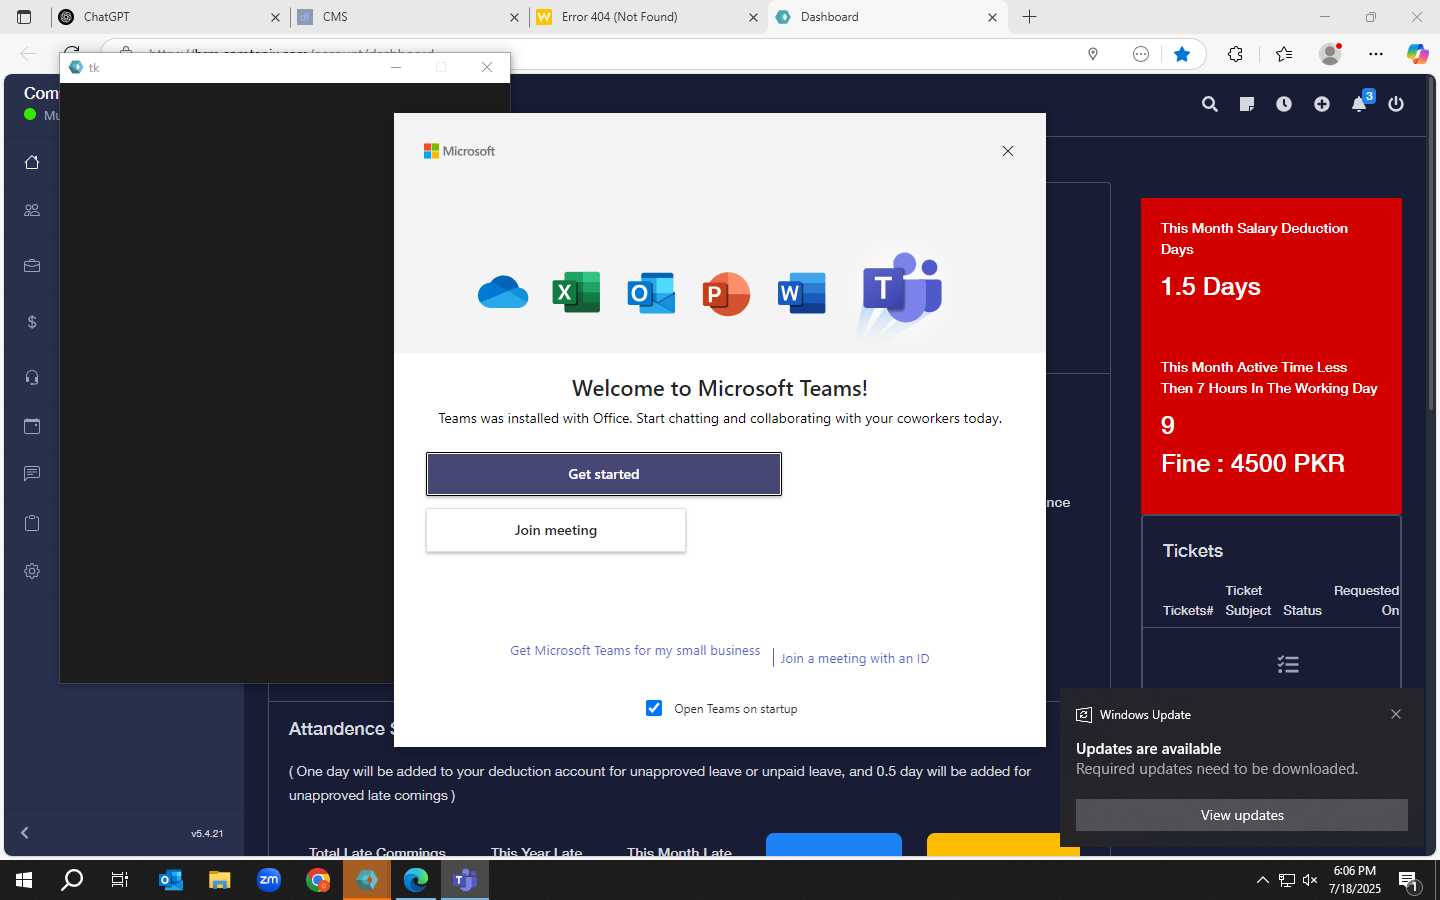Screen dimensions: 1440x900
Task: Open the calendar icon in dashboard sidebar
Action: 32,426
